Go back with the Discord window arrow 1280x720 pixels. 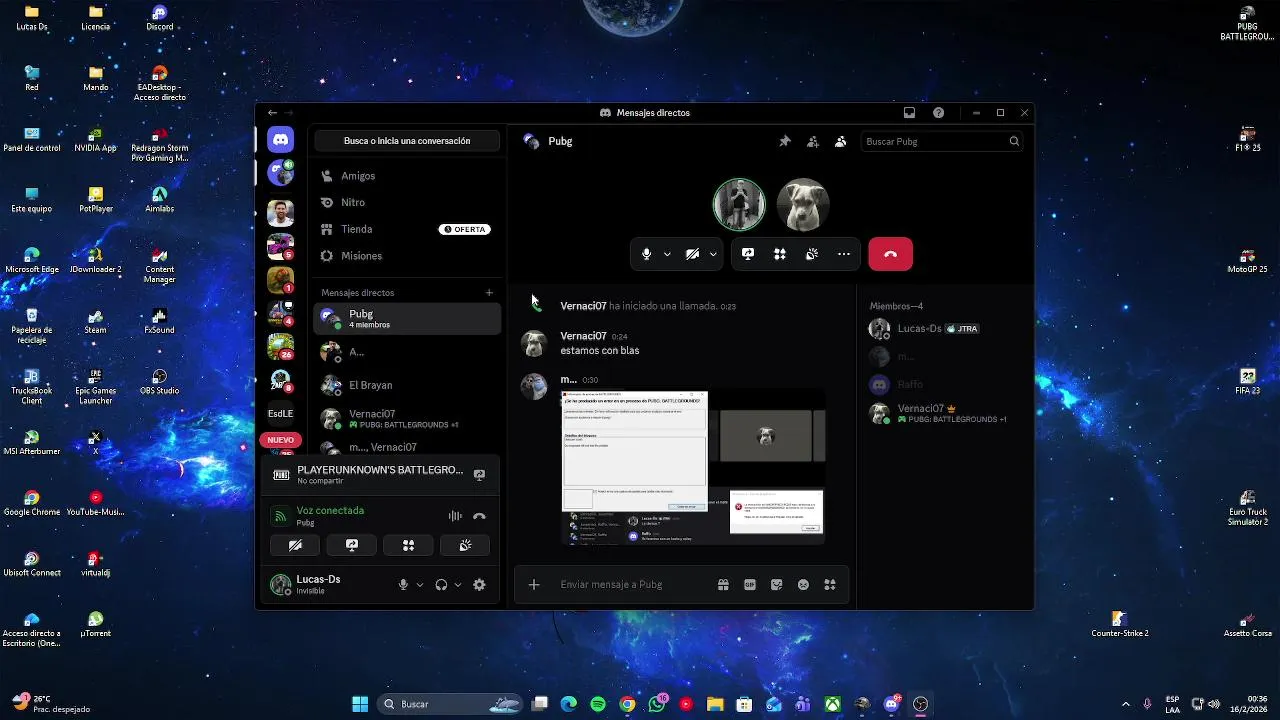pos(272,113)
